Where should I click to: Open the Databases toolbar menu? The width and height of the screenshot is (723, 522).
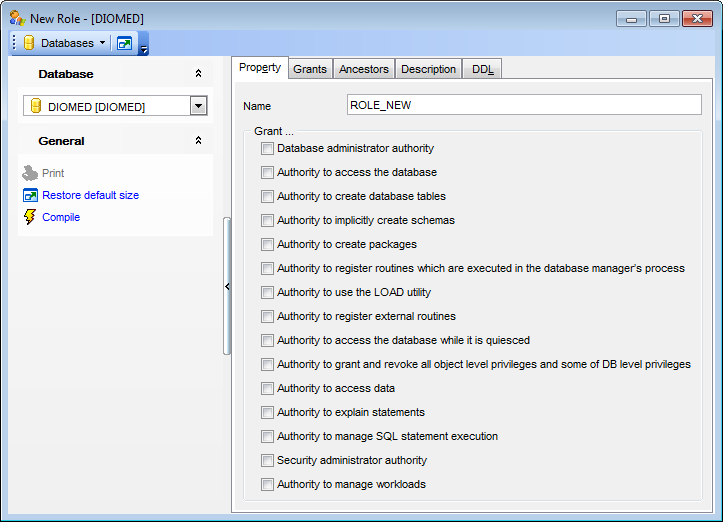65,43
